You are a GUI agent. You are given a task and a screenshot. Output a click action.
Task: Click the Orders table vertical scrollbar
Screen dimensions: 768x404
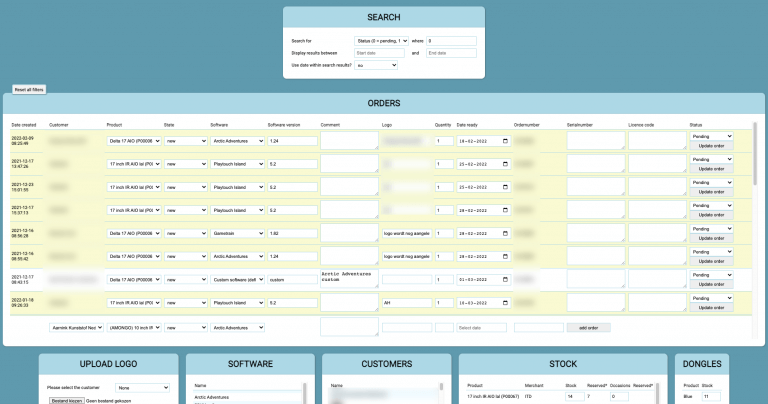click(755, 160)
